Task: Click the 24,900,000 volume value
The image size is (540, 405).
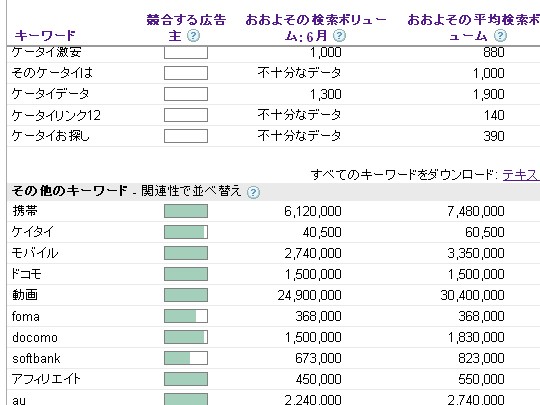Action: click(310, 295)
